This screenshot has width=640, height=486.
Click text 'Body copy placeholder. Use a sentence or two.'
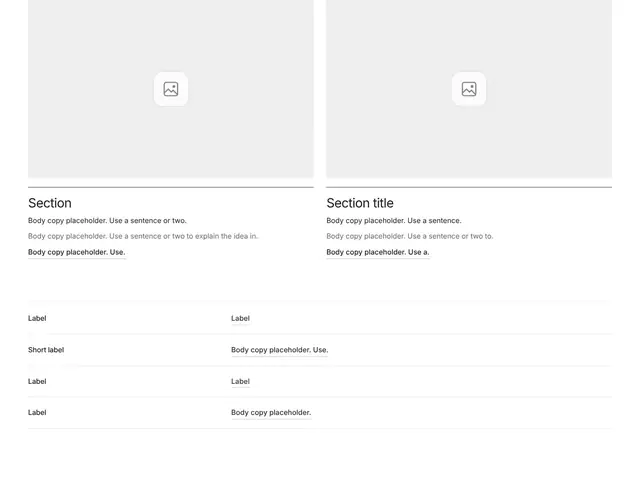pos(107,221)
